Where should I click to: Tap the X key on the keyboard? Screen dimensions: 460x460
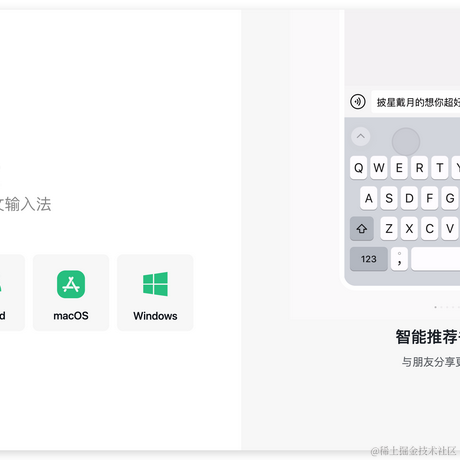409,229
